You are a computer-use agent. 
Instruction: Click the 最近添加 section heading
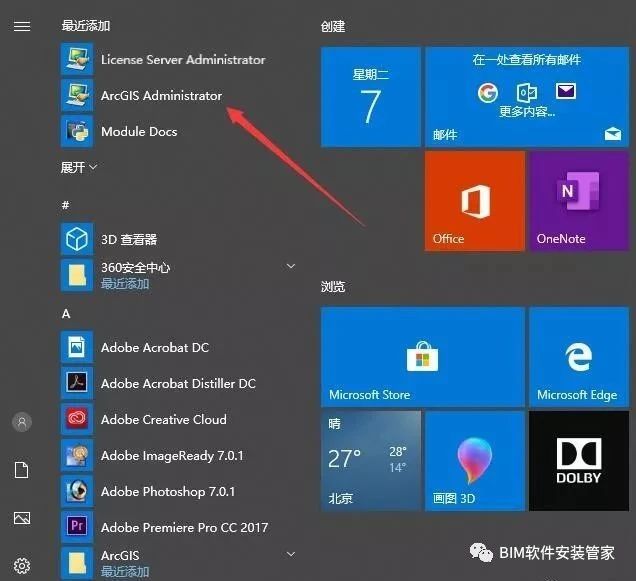86,26
